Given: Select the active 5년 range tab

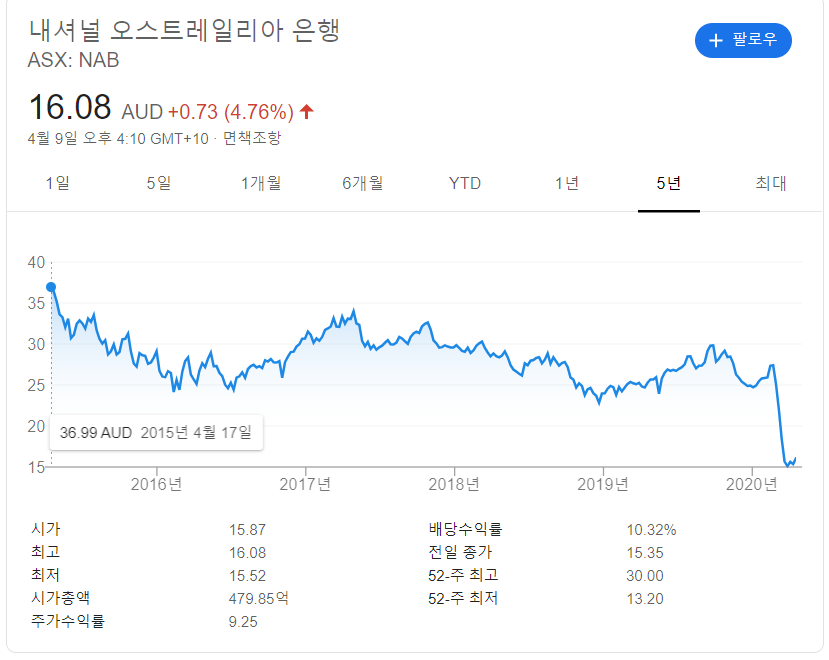Looking at the screenshot, I should click(x=669, y=184).
